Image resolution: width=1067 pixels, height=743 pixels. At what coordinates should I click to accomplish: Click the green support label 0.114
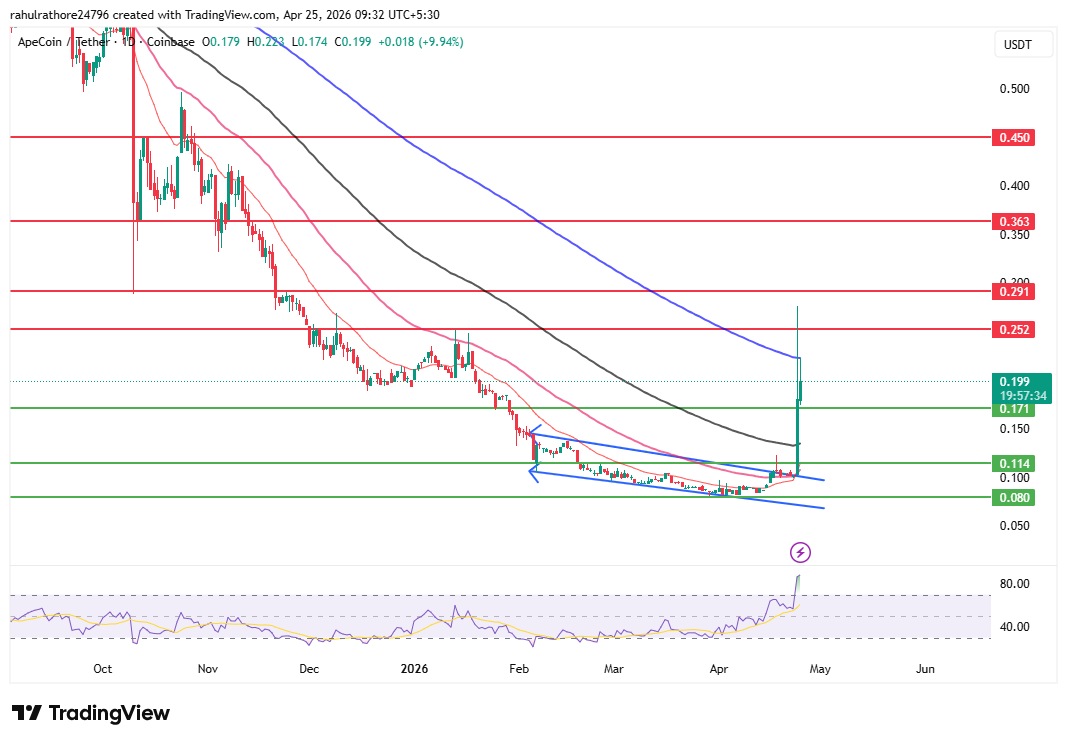(x=1014, y=464)
